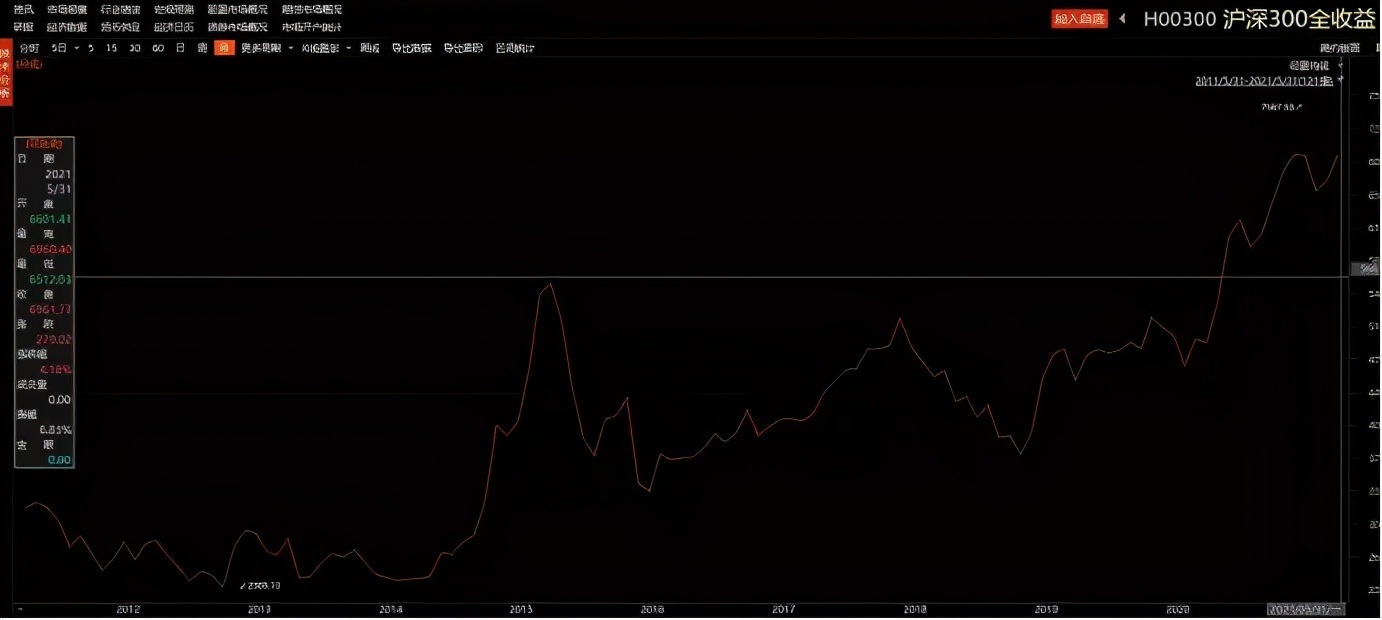
Task: Click the red header of the data info panel
Action: coord(44,144)
